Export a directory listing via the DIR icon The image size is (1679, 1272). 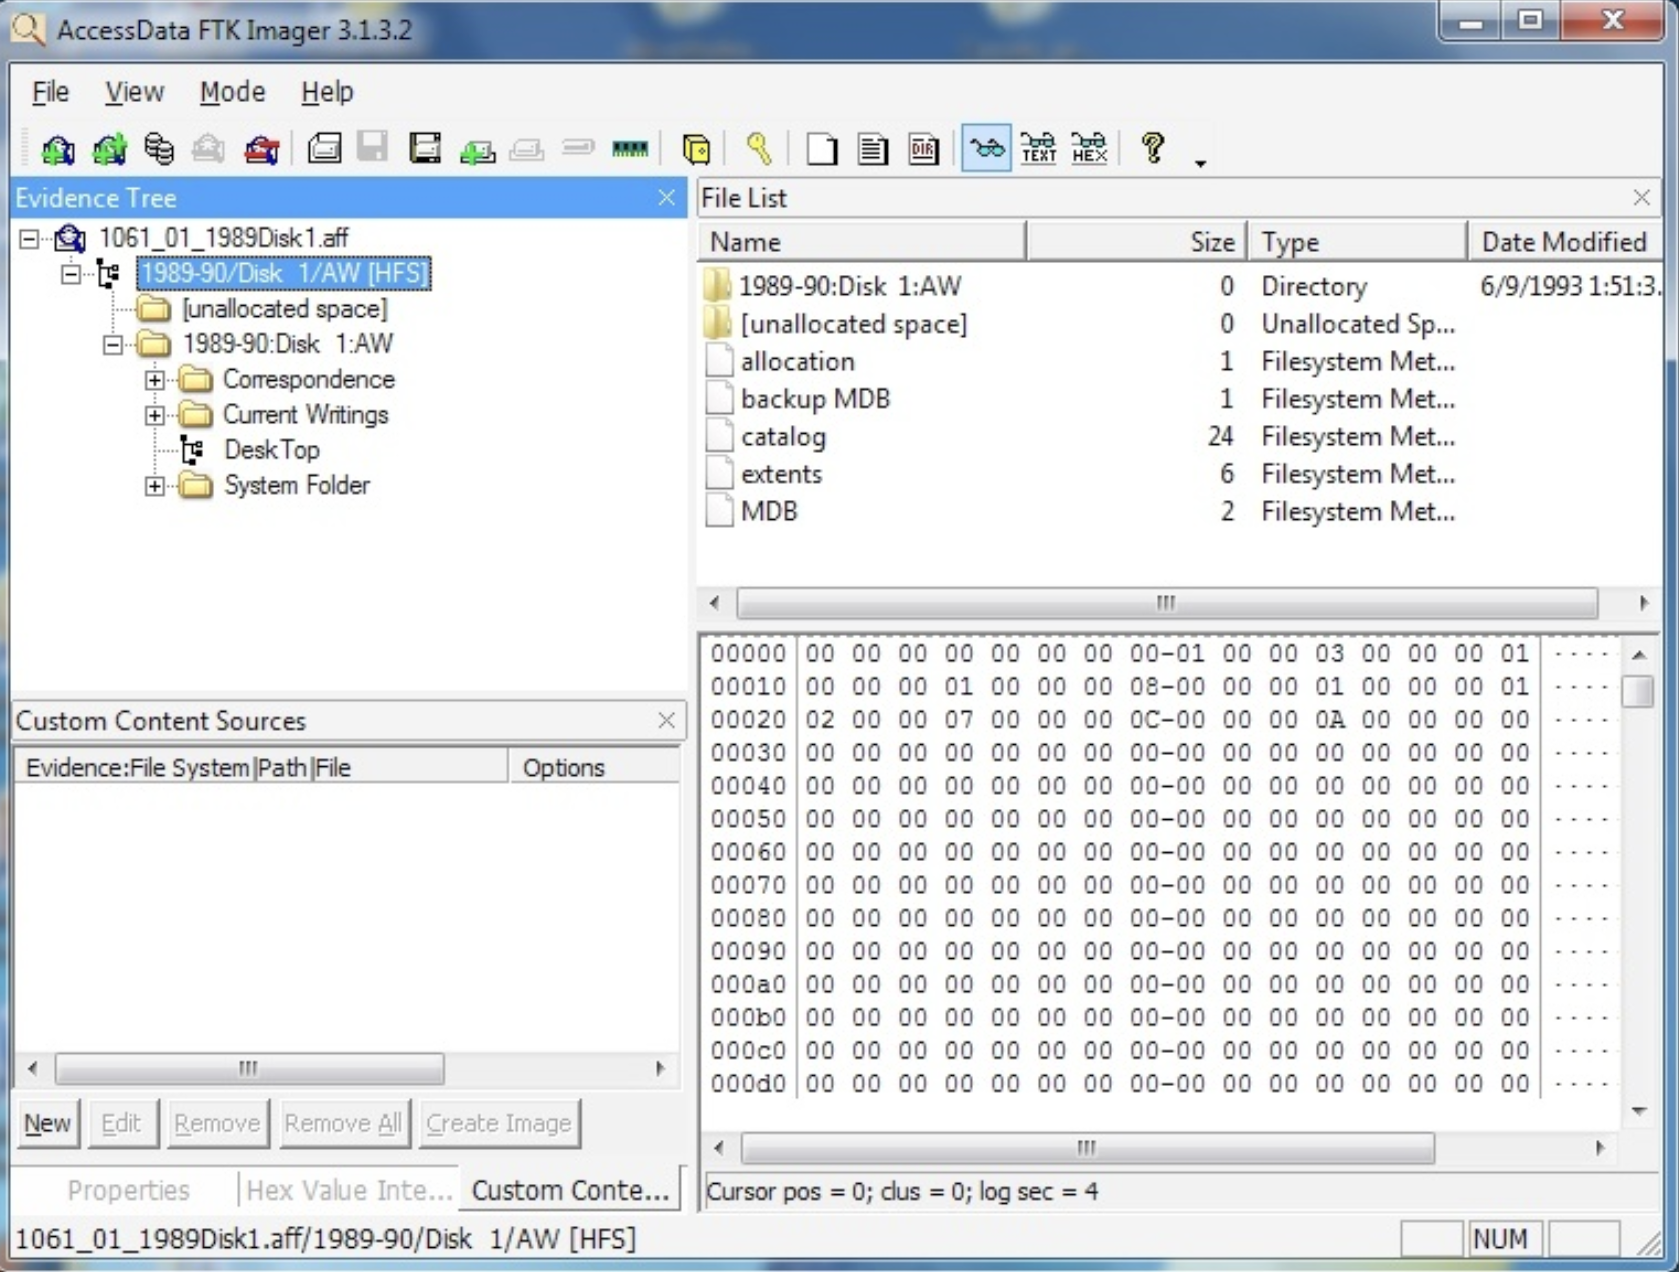point(922,148)
